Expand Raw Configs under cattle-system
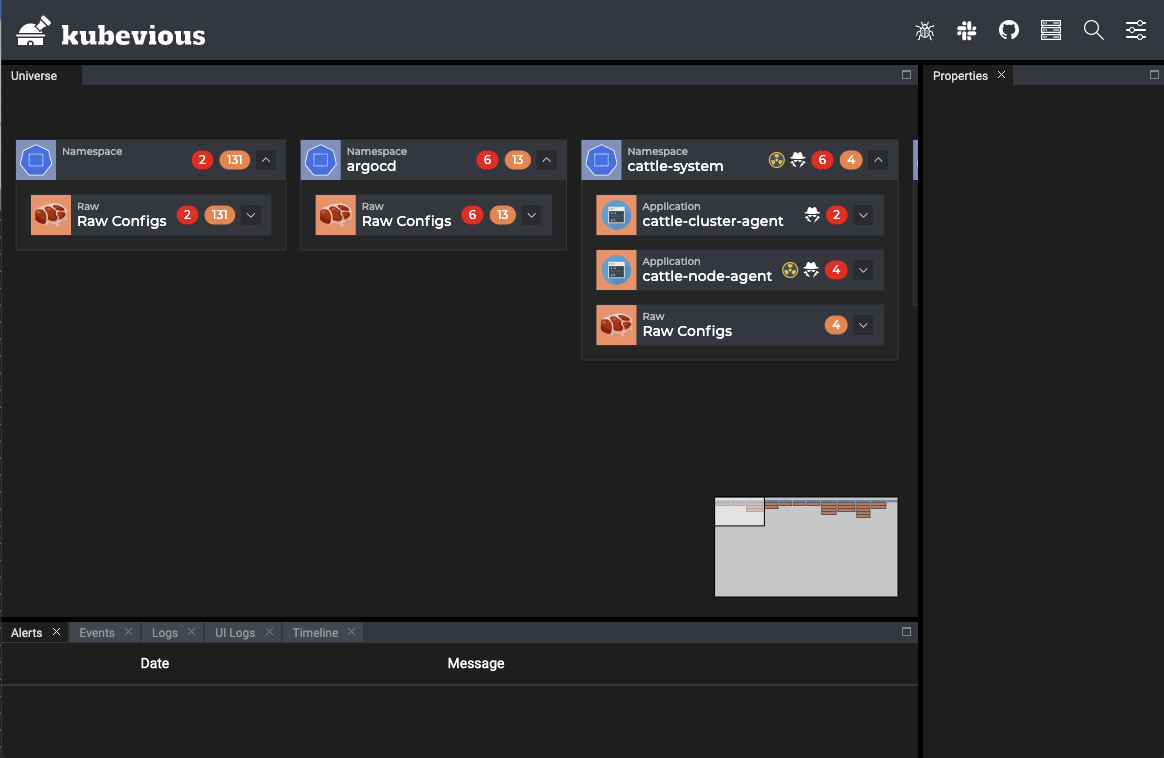Viewport: 1164px width, 758px height. point(863,325)
